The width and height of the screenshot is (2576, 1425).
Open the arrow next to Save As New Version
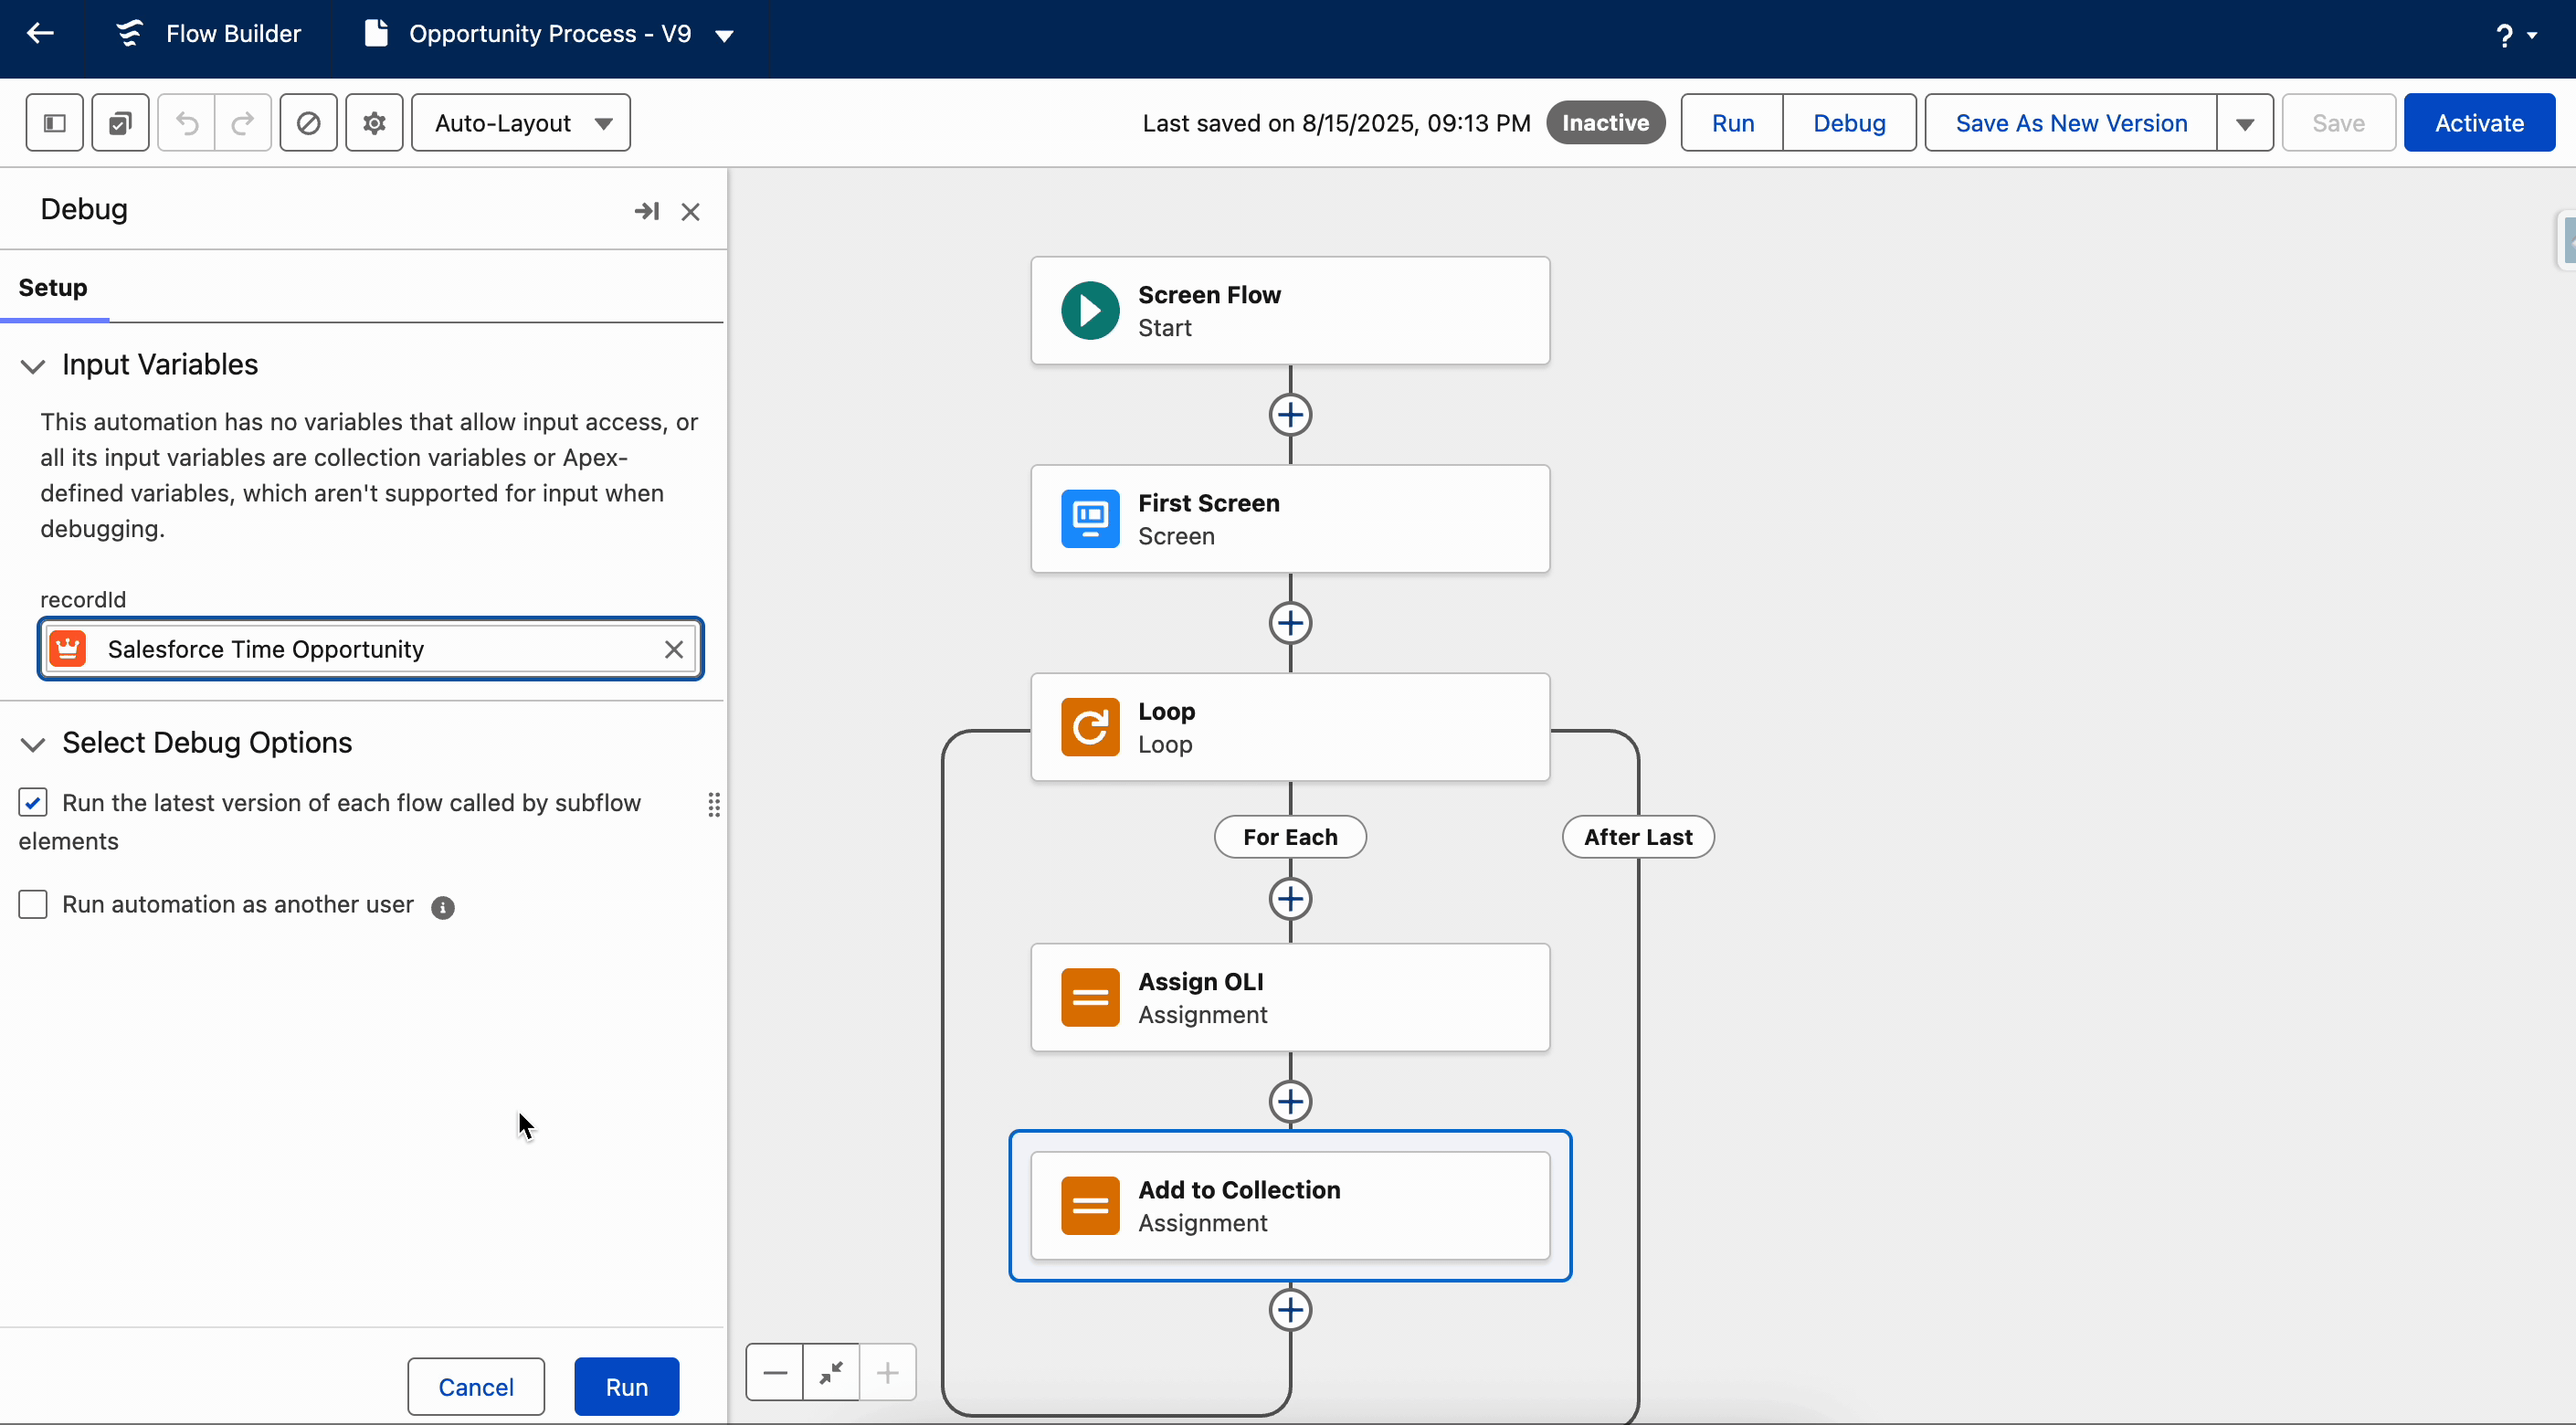(2245, 123)
